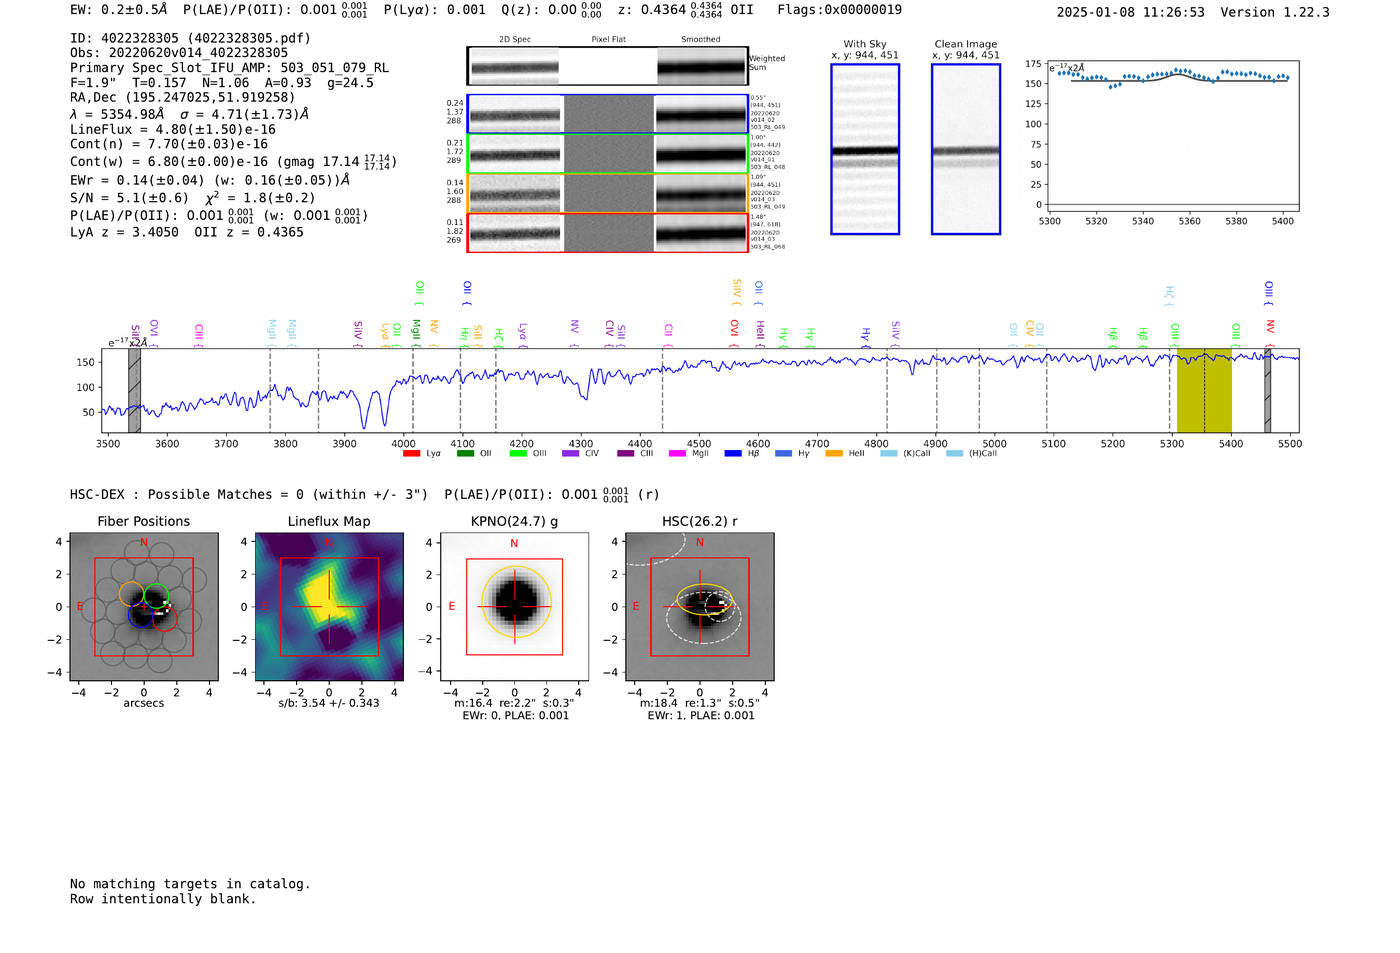Select the red-bordered 2D spectrum row

coord(607,232)
